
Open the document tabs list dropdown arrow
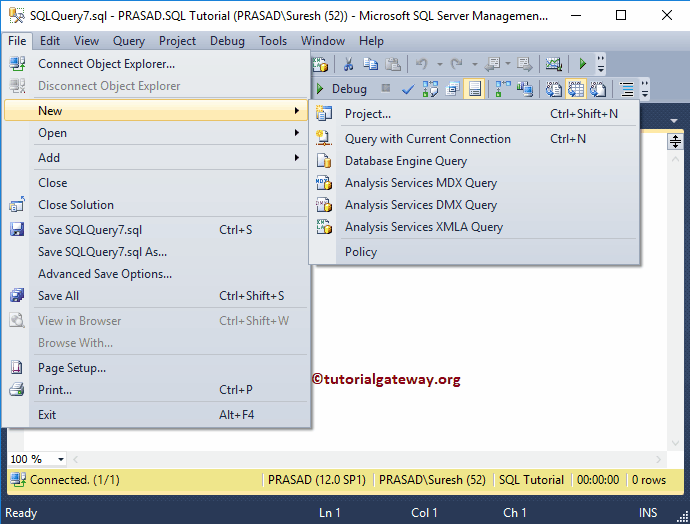(x=674, y=121)
